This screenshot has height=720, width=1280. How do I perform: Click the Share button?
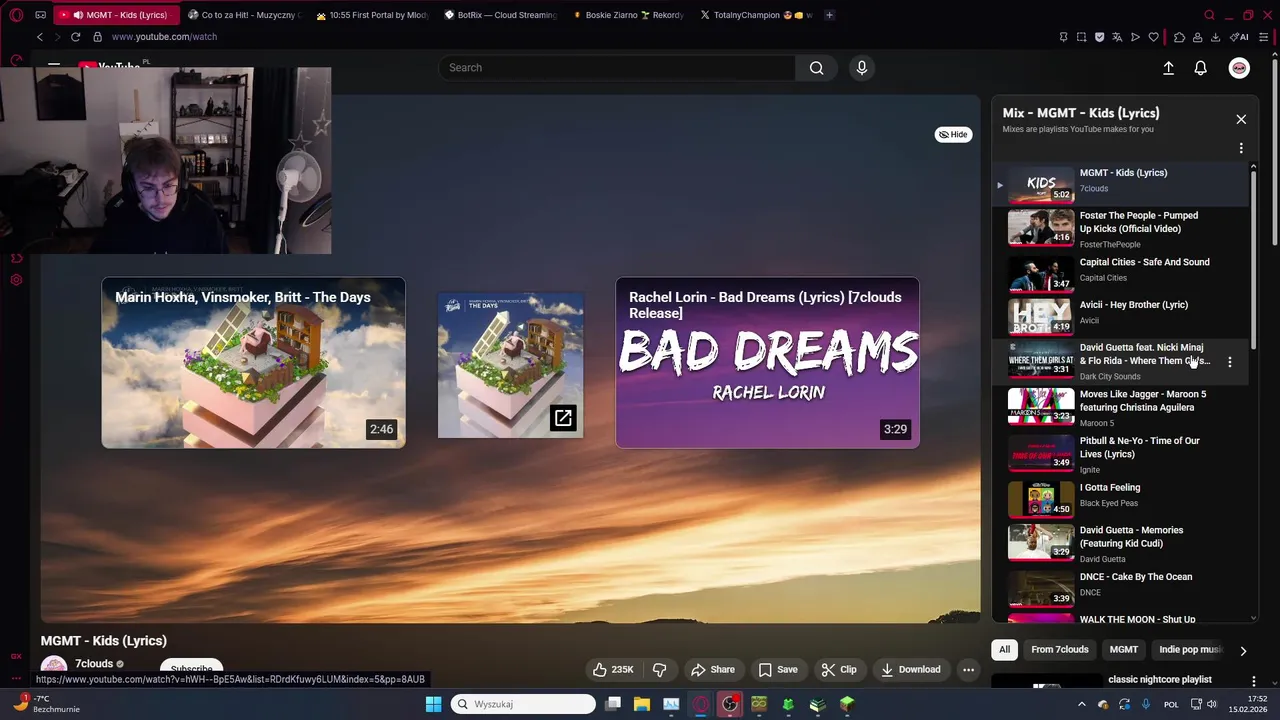713,669
